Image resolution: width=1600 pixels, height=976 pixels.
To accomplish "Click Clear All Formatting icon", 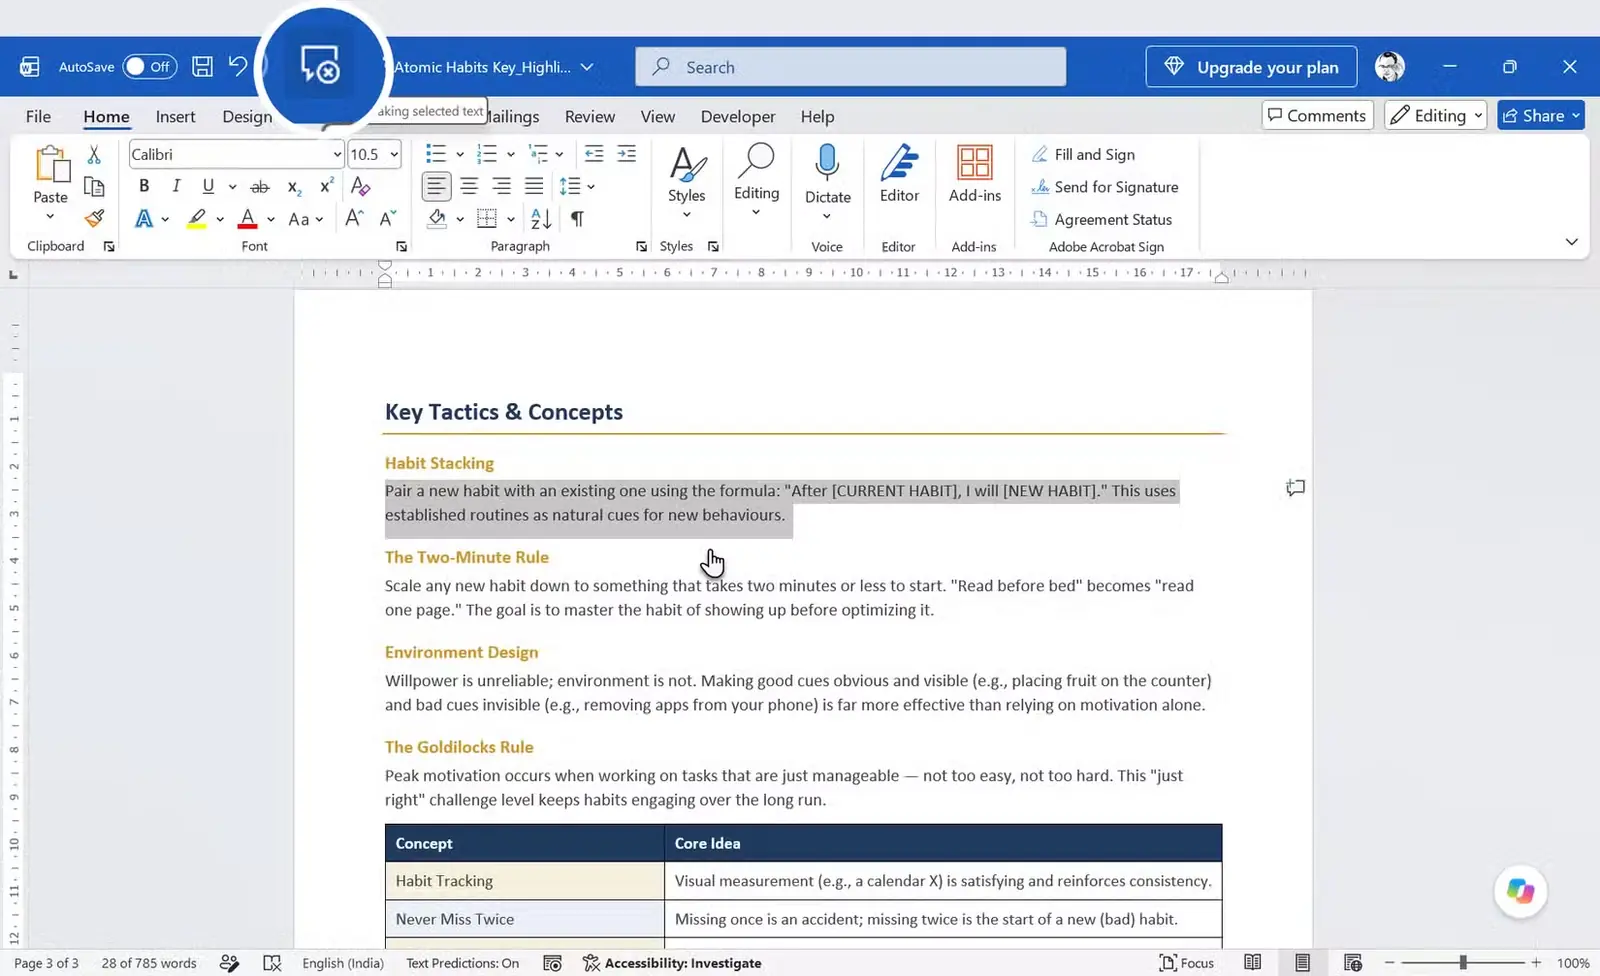I will (x=361, y=186).
